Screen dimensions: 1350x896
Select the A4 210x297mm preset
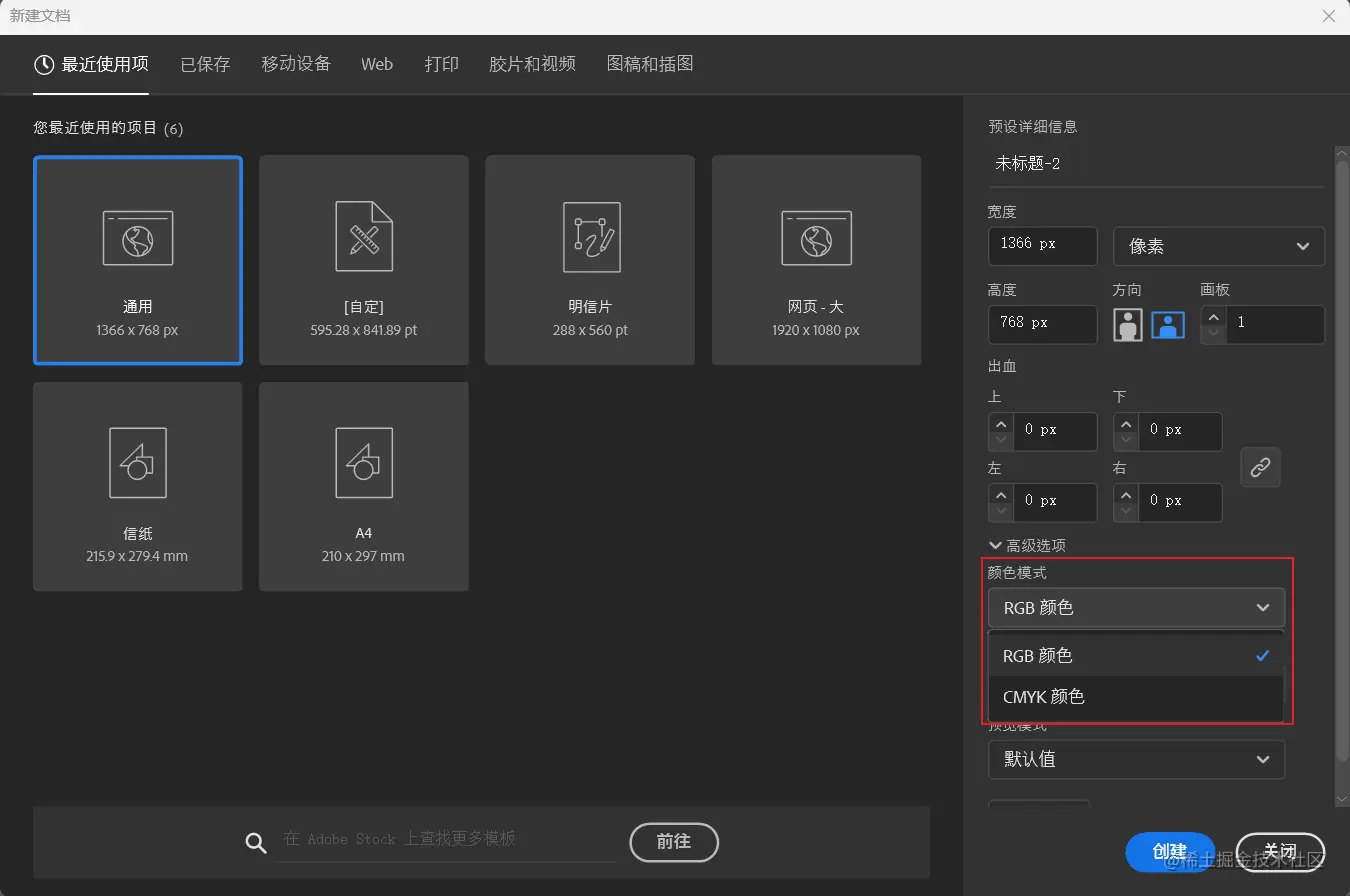tap(363, 486)
